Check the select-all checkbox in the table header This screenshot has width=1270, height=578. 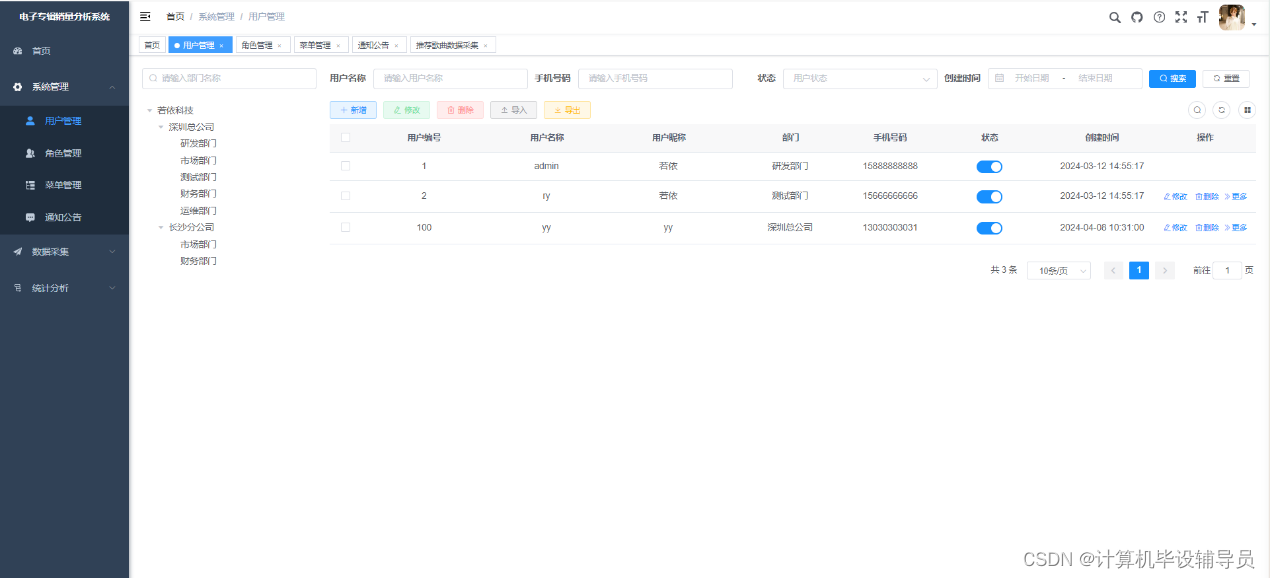(x=345, y=138)
